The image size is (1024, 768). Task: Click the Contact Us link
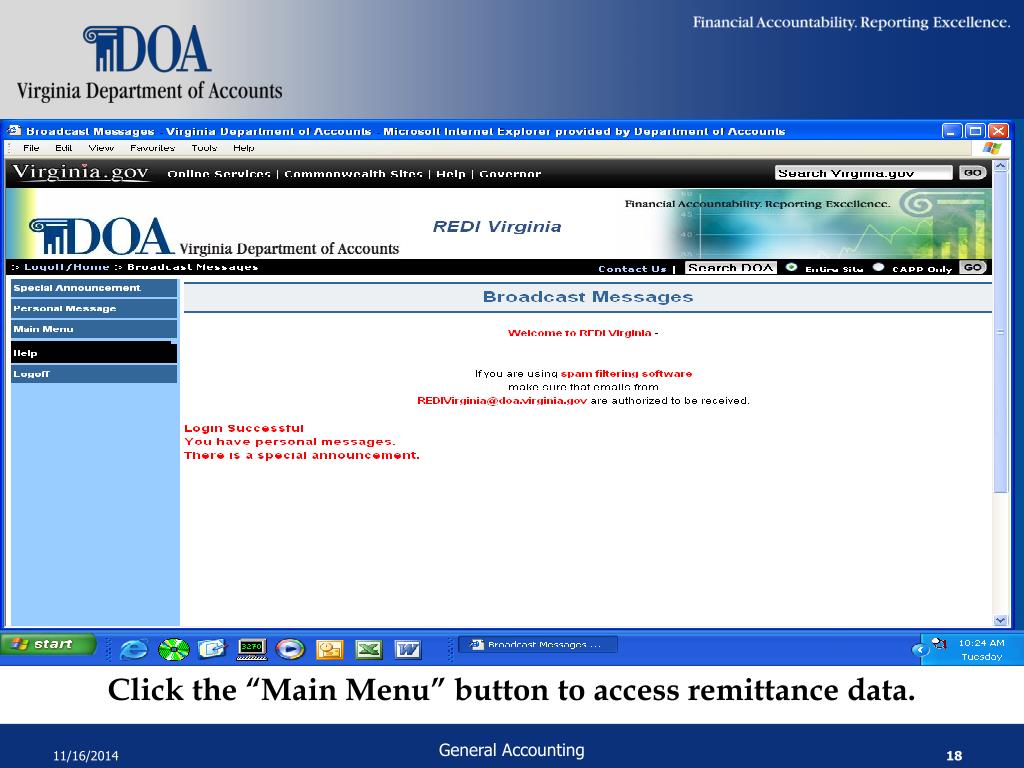(x=632, y=268)
